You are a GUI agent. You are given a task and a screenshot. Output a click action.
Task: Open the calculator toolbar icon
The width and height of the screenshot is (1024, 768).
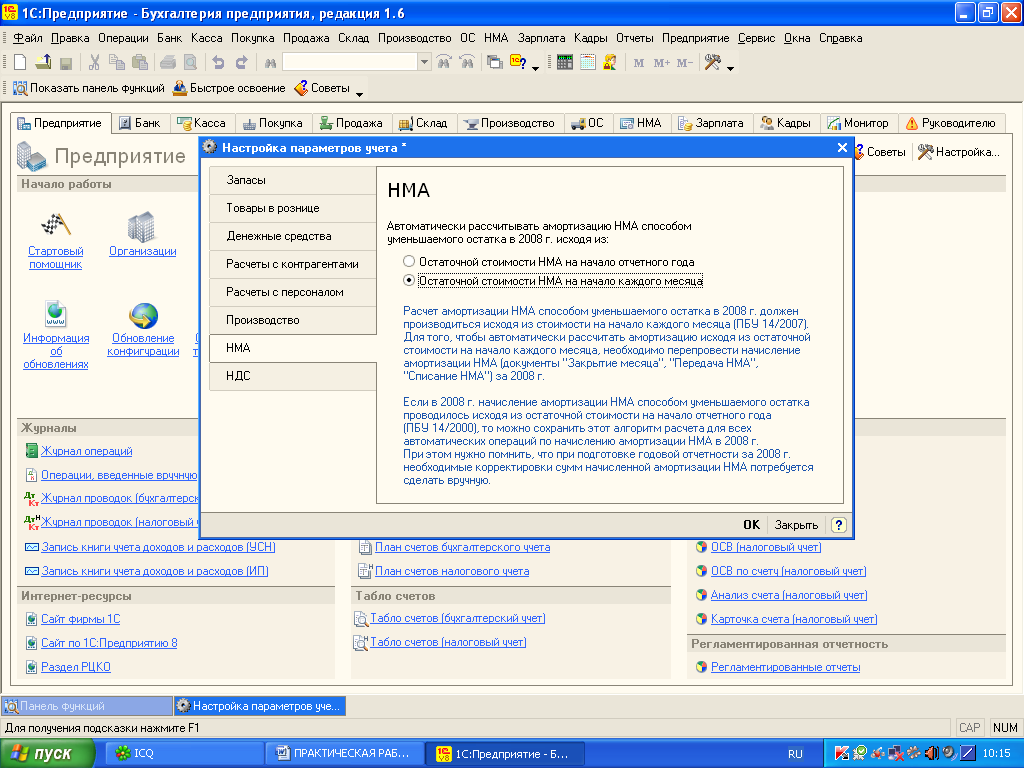point(565,63)
